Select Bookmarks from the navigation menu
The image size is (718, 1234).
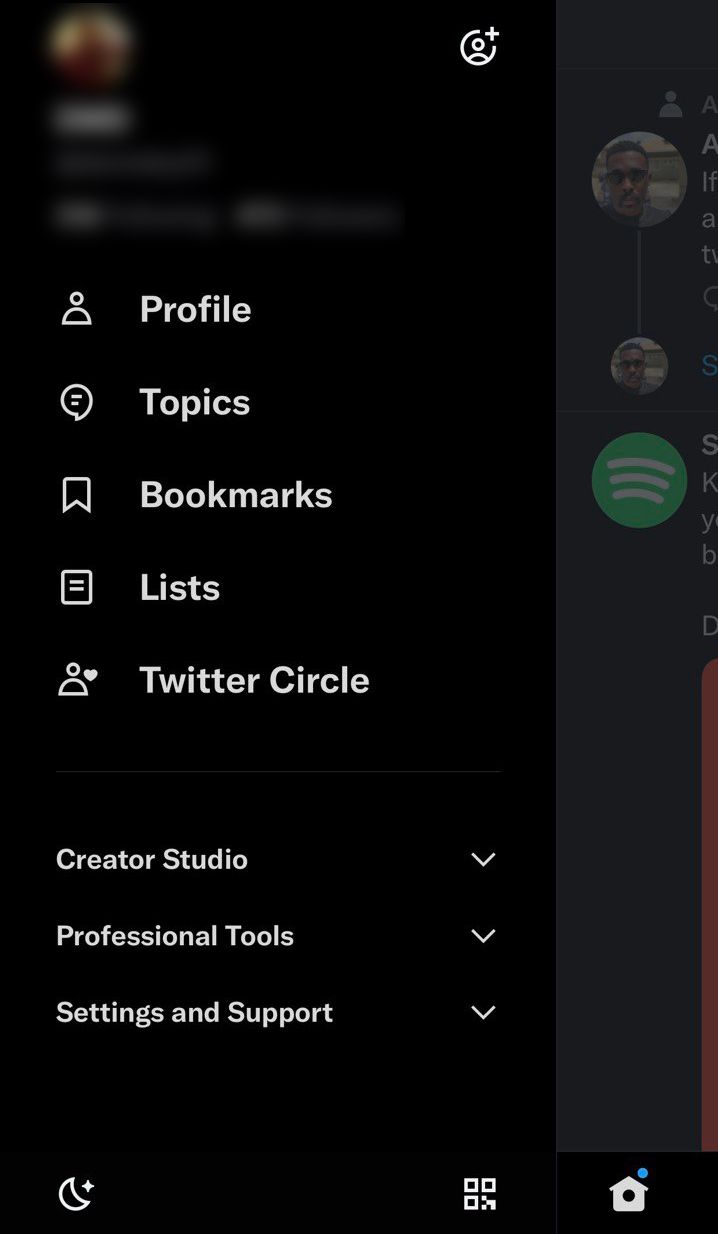[236, 495]
